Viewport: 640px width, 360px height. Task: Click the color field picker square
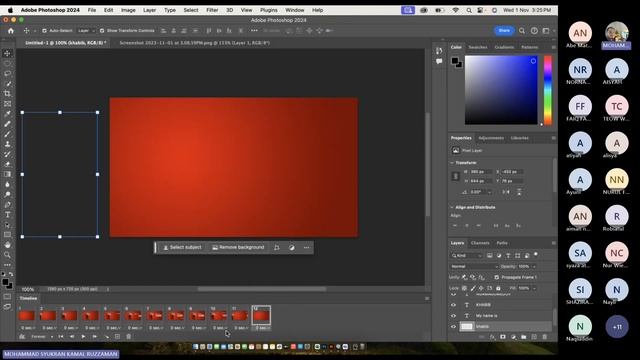coord(501,90)
